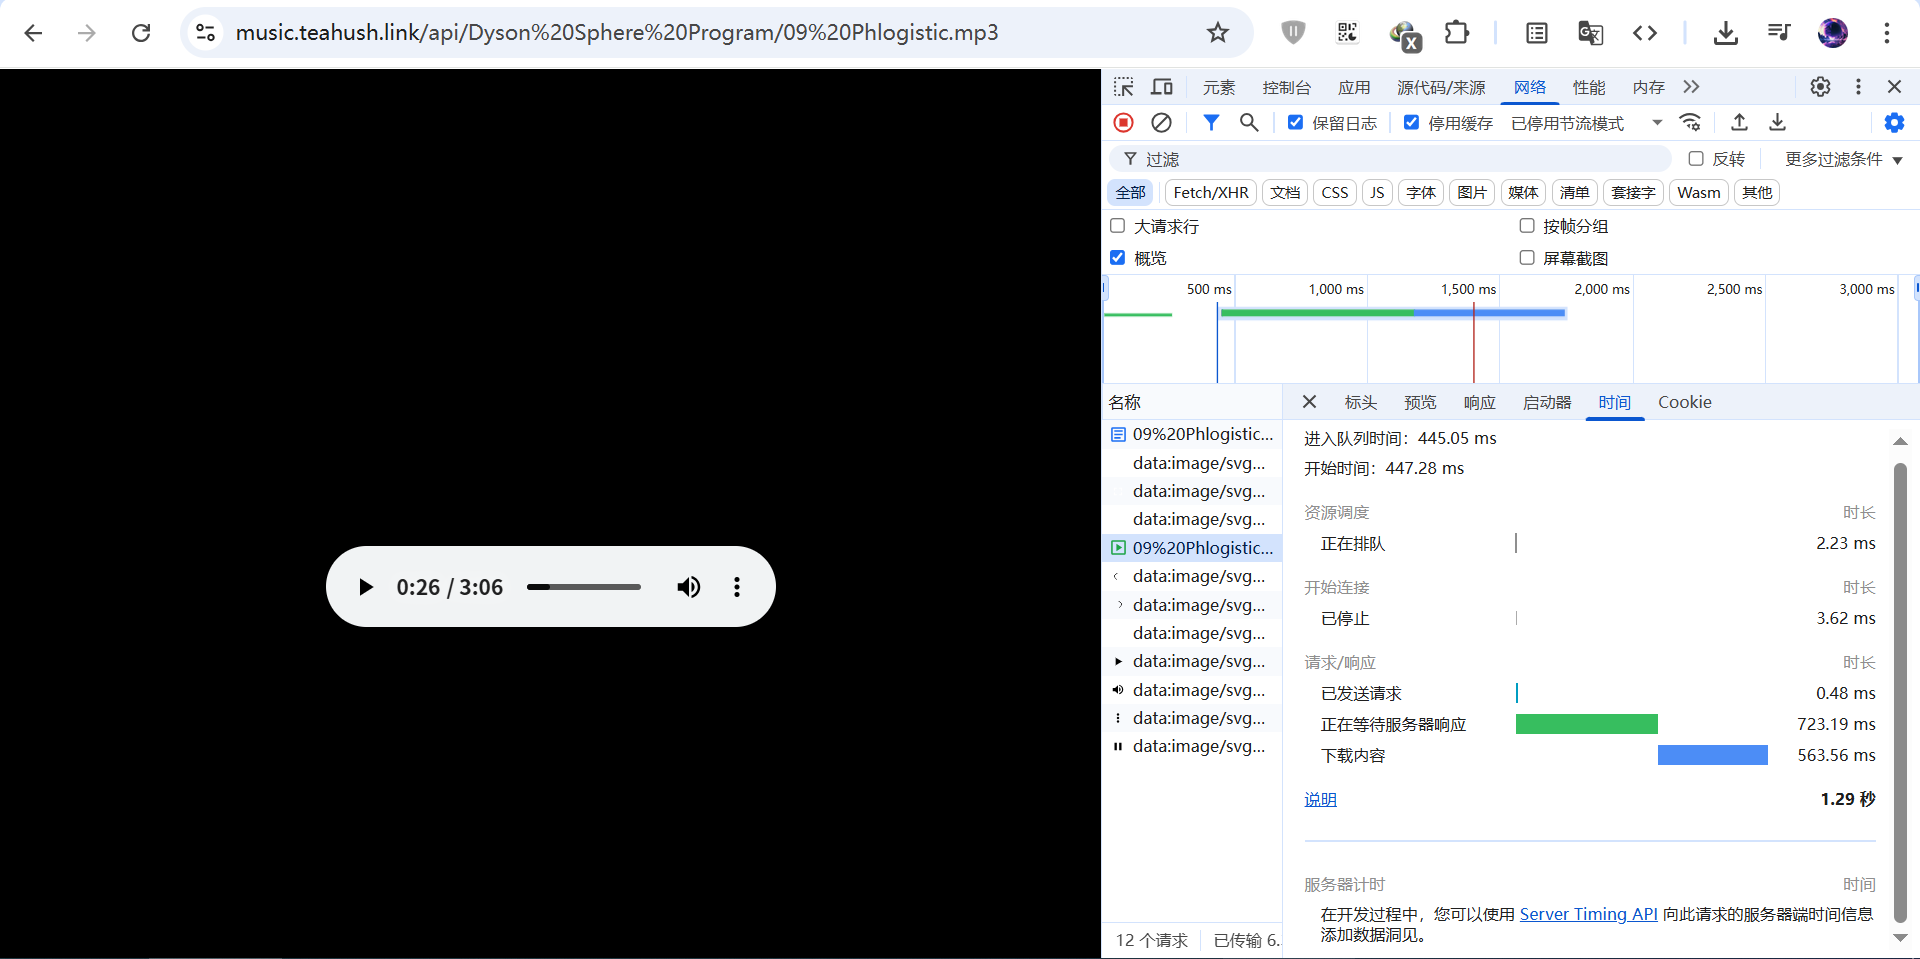Expand 更多过滤条件 dropdown
Image resolution: width=1920 pixels, height=959 pixels.
click(x=1843, y=159)
